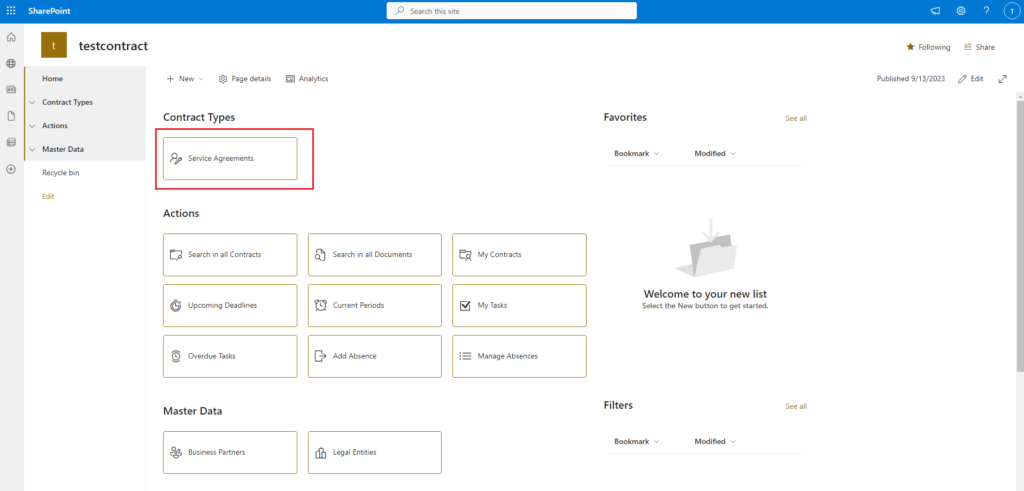Click inside Search this site box
Viewport: 1024px width, 491px height.
point(511,11)
